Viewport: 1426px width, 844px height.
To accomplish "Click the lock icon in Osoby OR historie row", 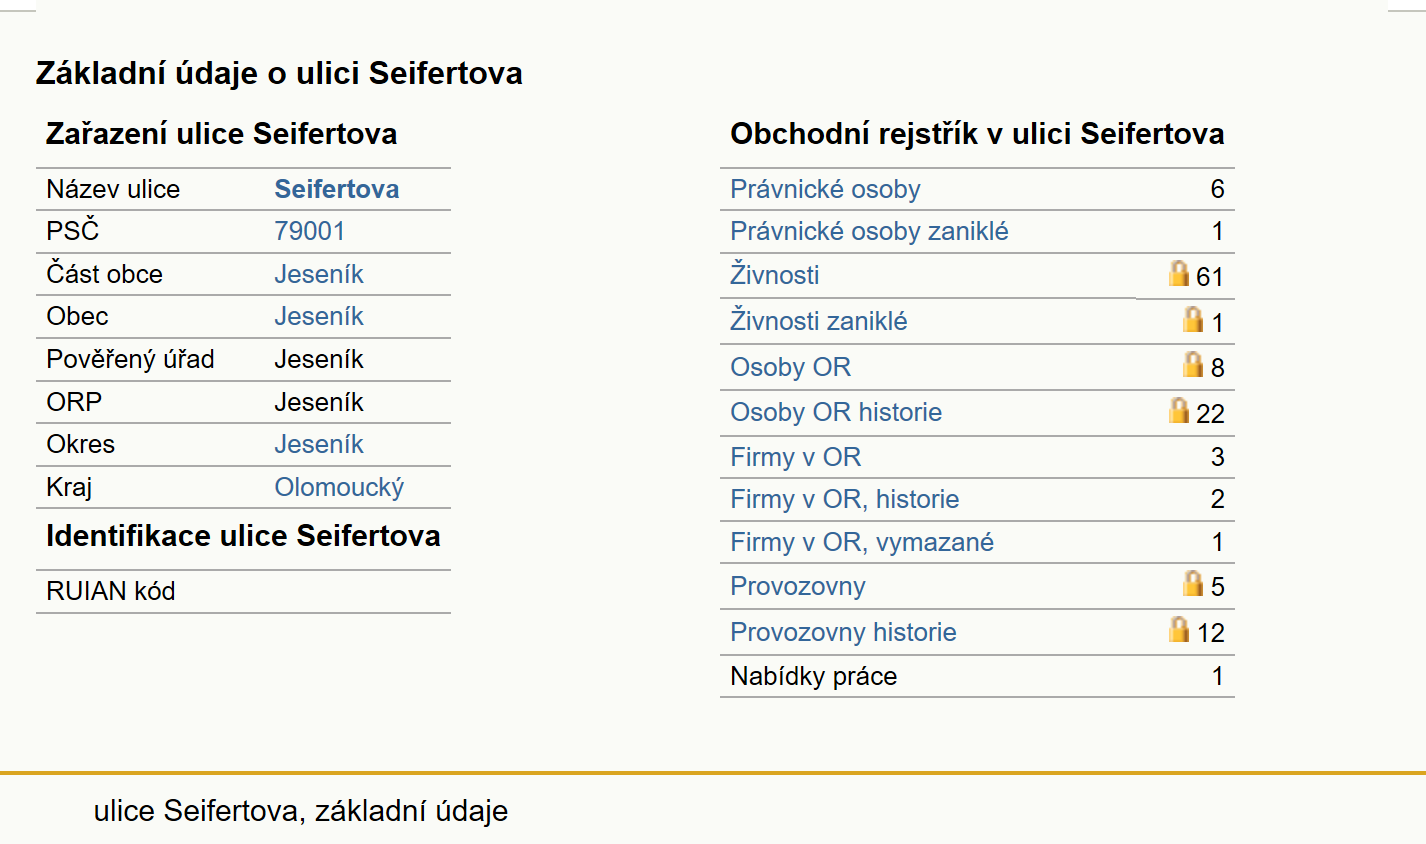I will [1180, 410].
